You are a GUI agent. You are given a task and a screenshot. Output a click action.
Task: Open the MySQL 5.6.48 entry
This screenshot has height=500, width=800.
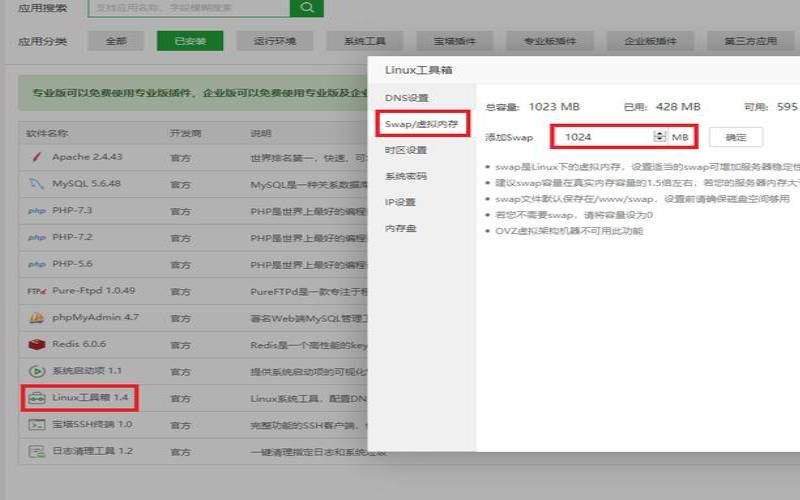[86, 183]
